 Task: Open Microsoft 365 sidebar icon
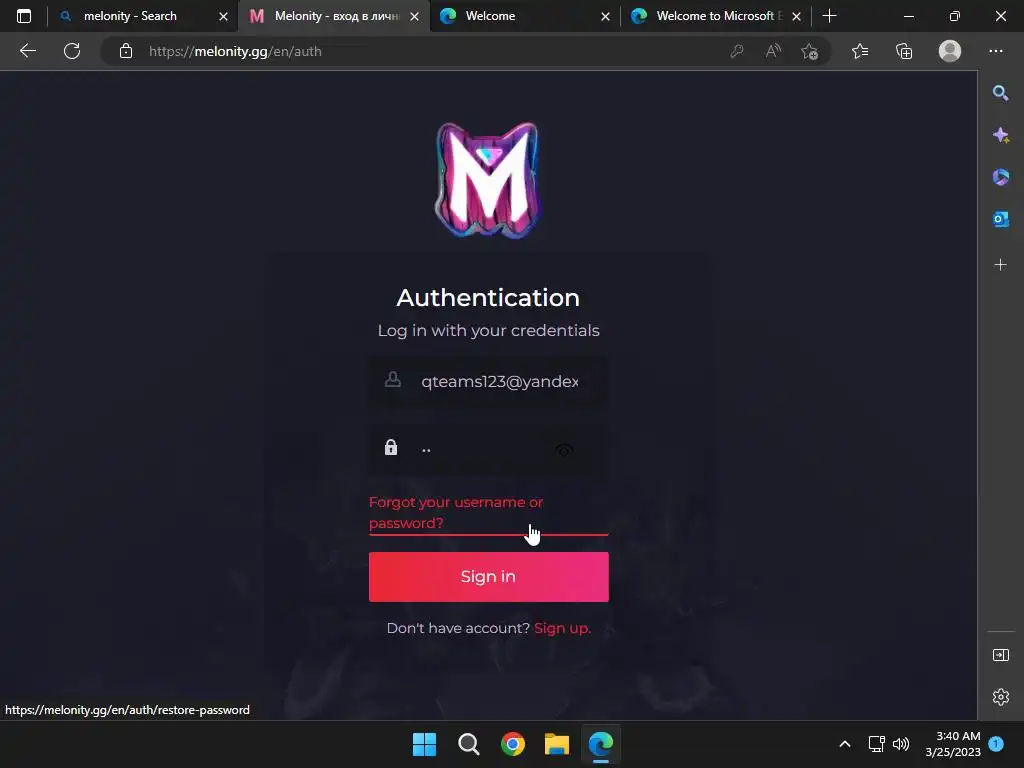(1000, 177)
